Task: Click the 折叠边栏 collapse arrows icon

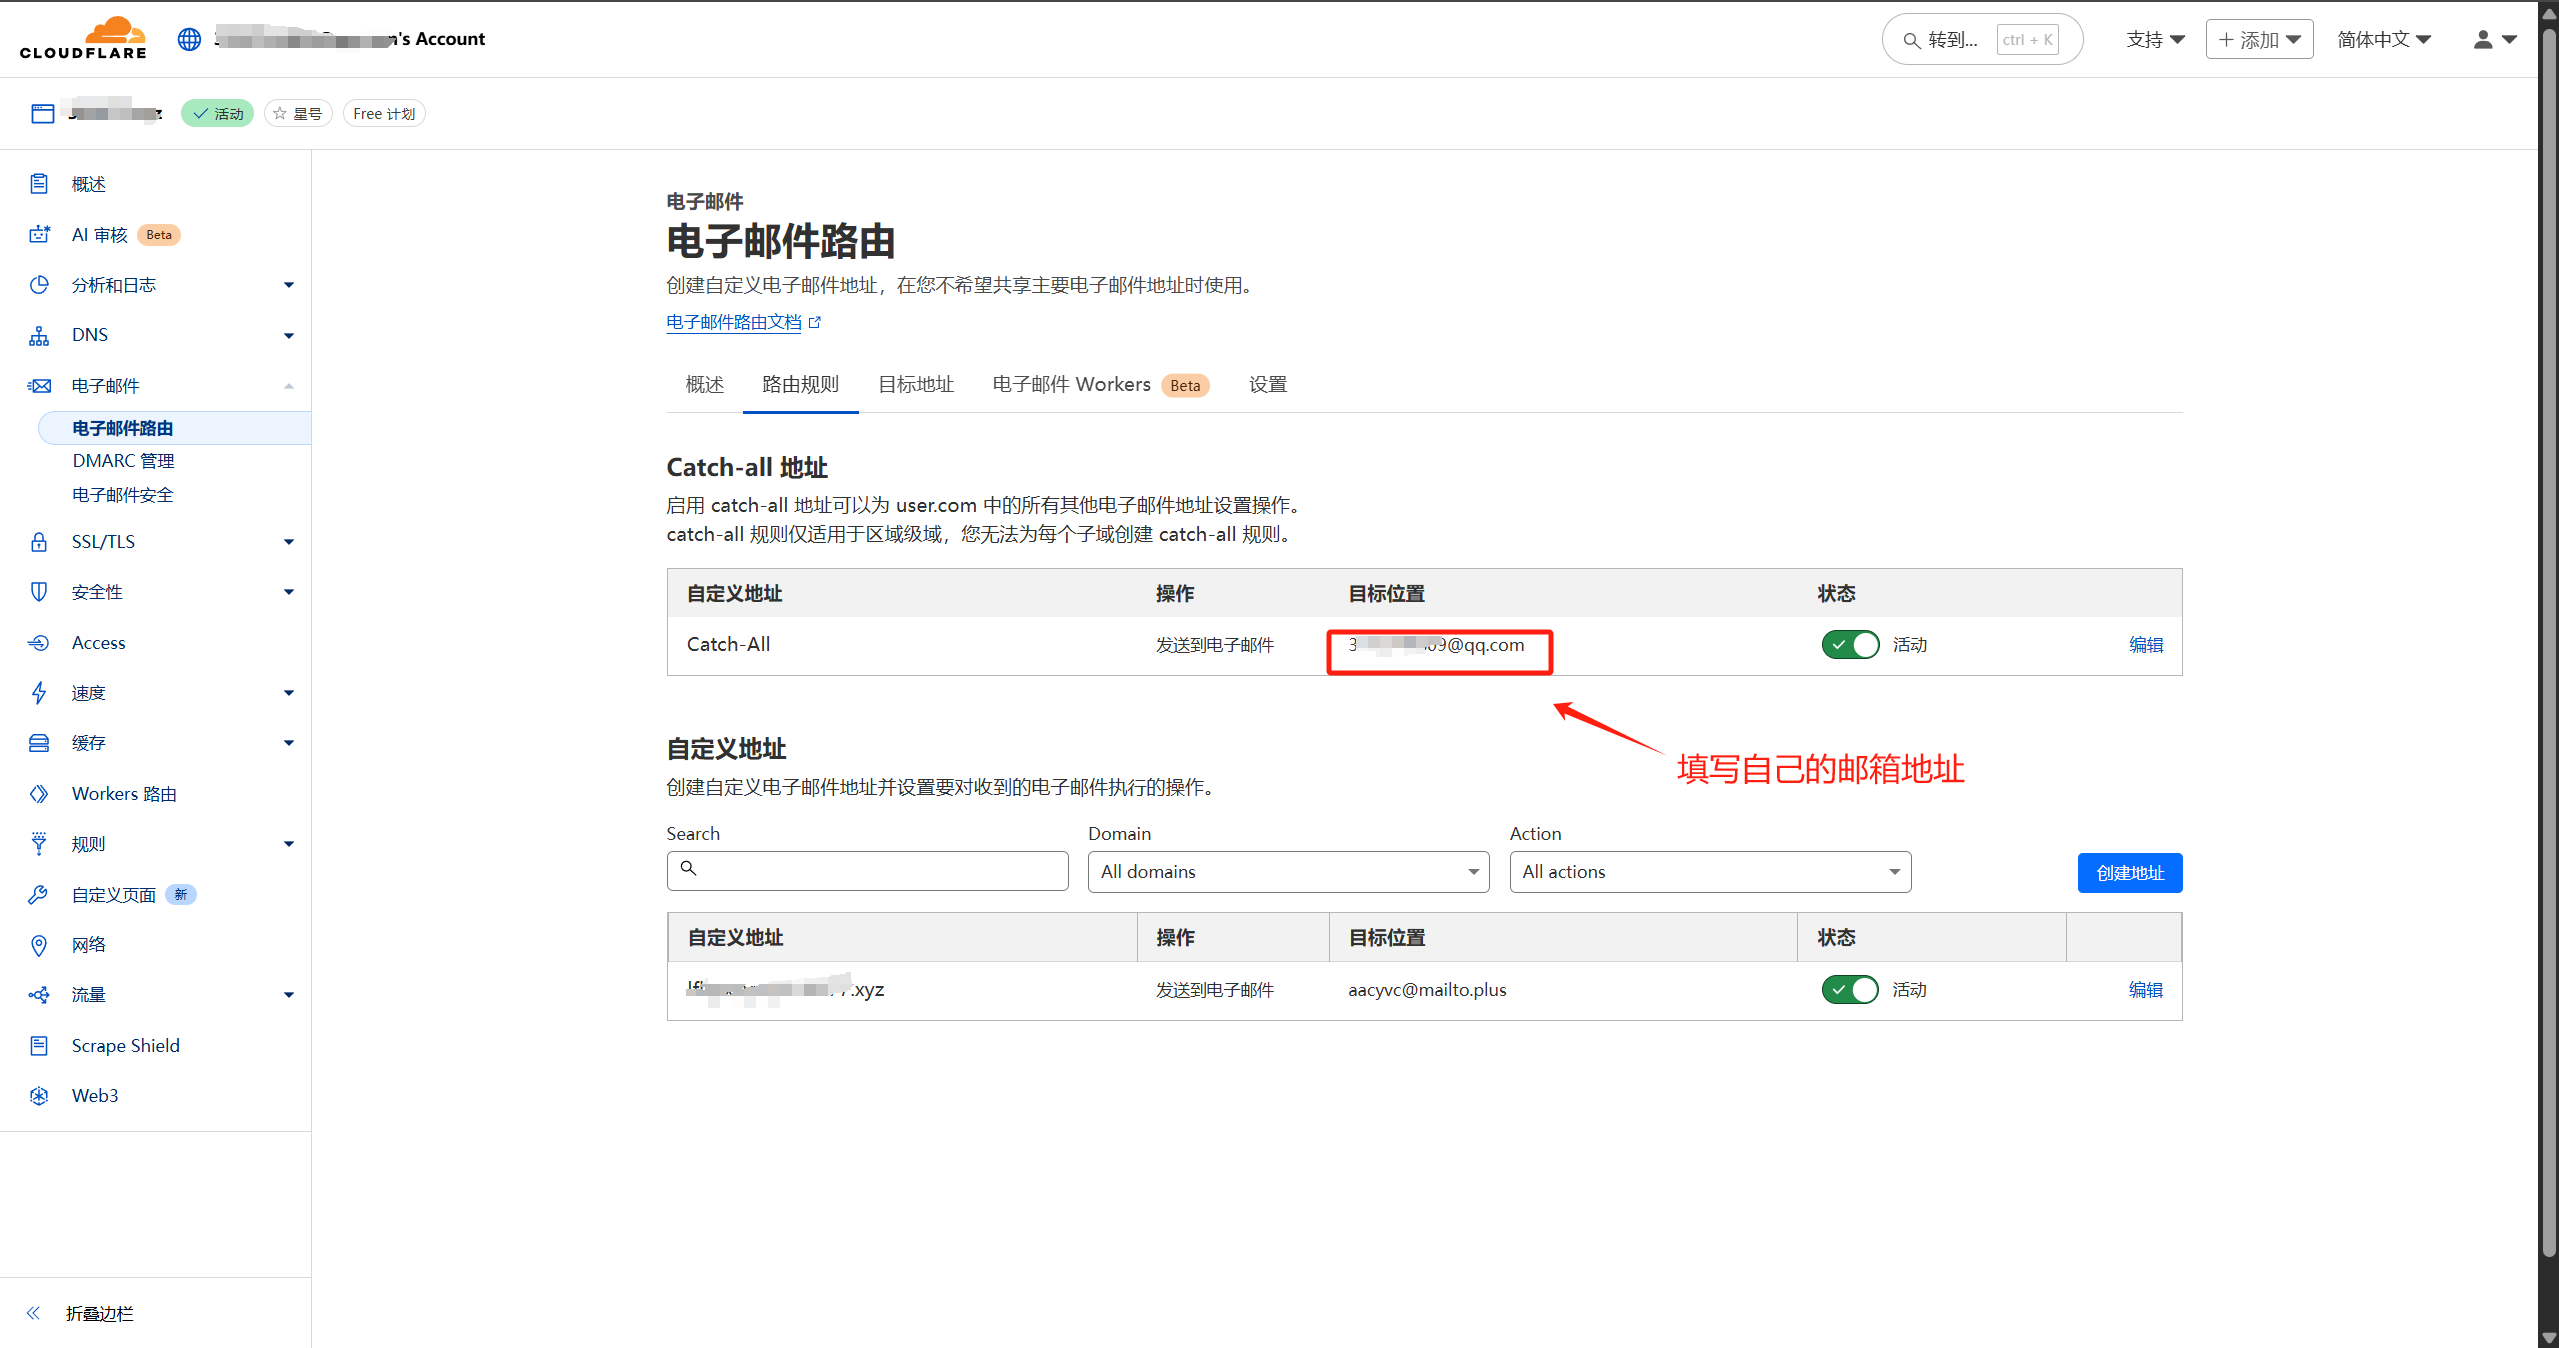Action: coord(34,1313)
